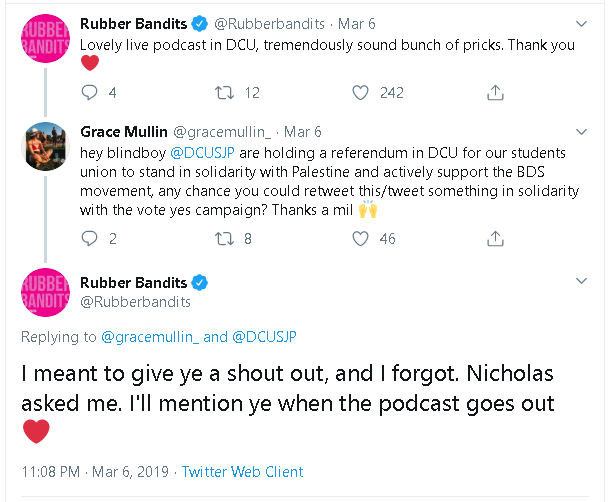Click the Mar 6 date on Grace's tweet
Viewport: 610px width, 502px height.
pyautogui.click(x=303, y=132)
